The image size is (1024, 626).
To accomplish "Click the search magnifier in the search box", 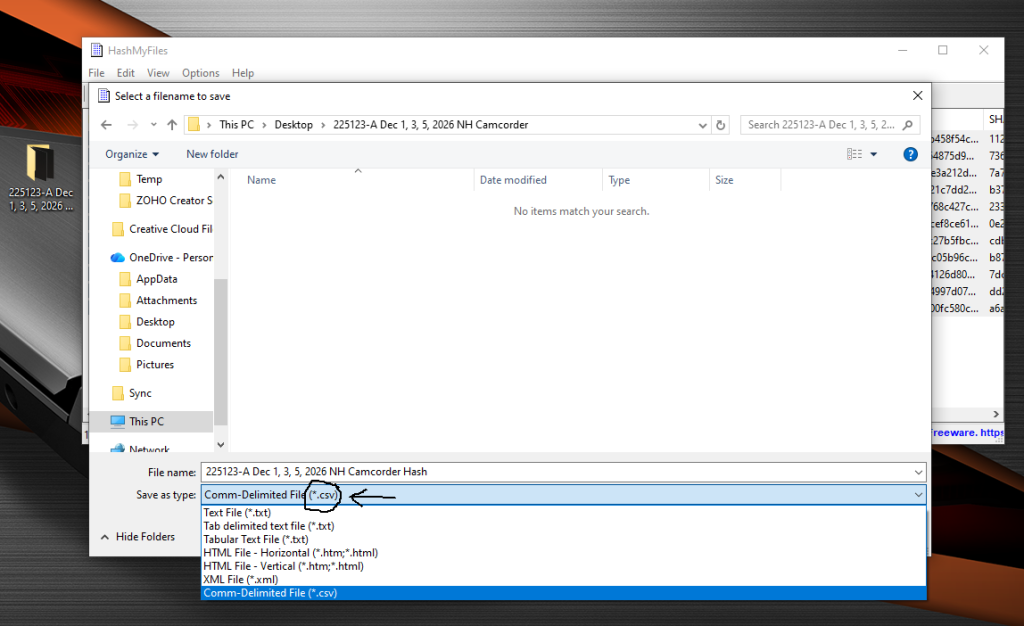I will tap(906, 124).
